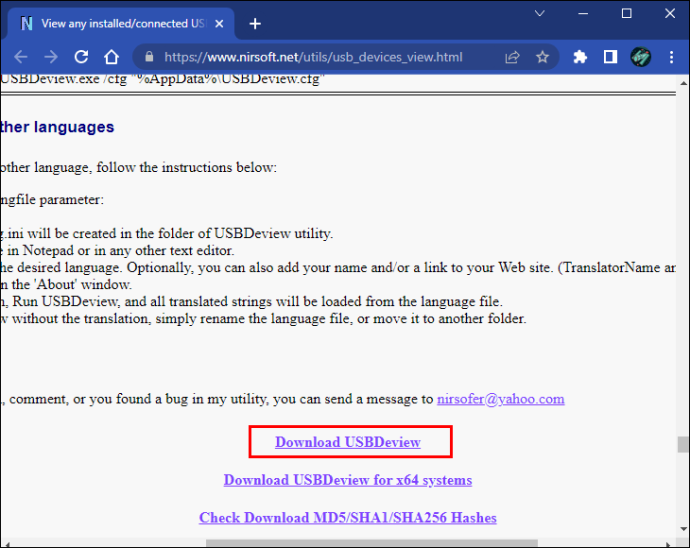Open the Chrome three-dot menu
The width and height of the screenshot is (690, 548).
click(x=671, y=57)
